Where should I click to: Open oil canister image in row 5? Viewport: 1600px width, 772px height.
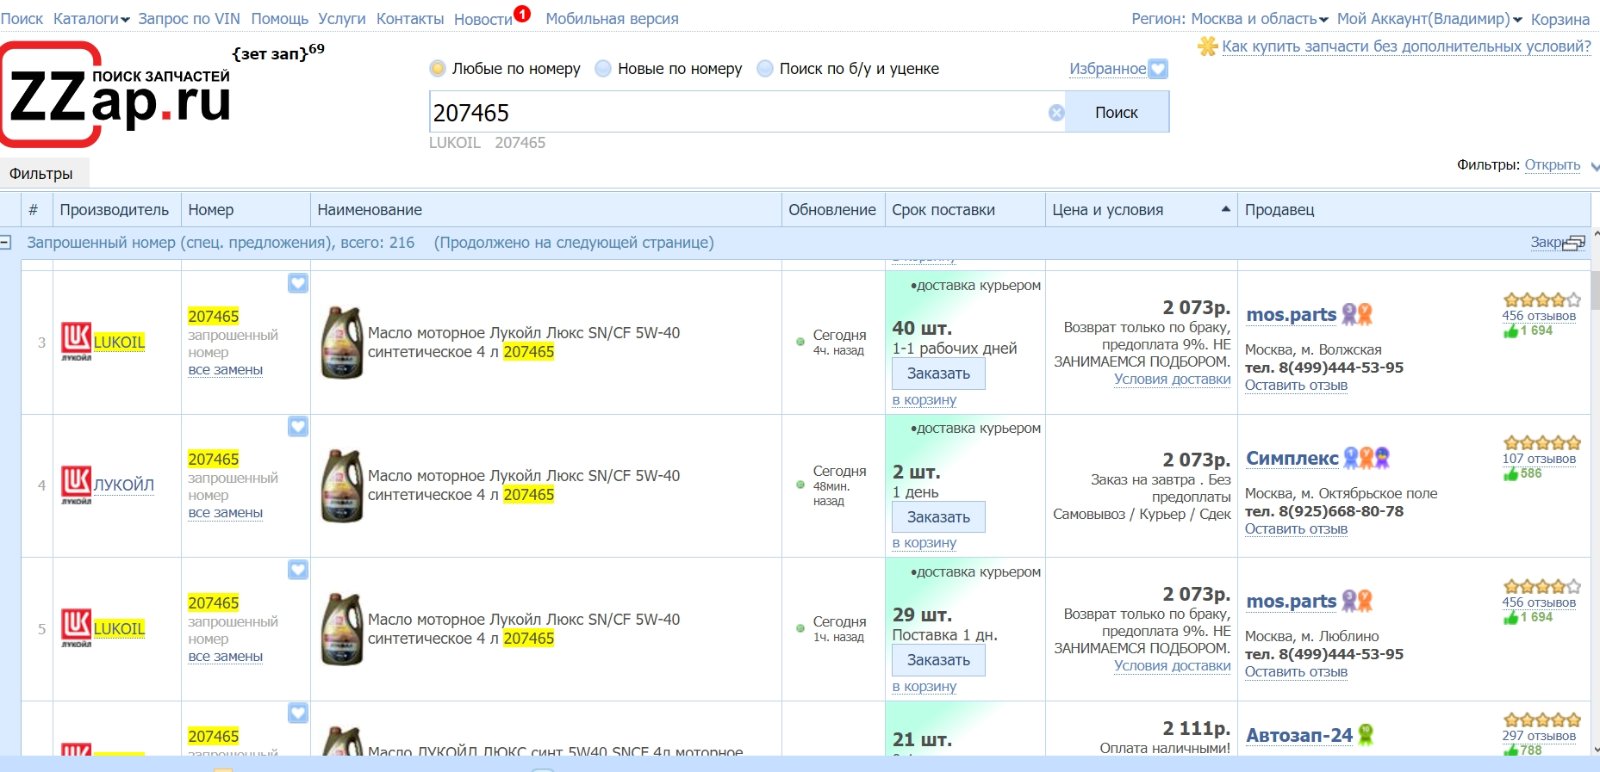pos(342,629)
